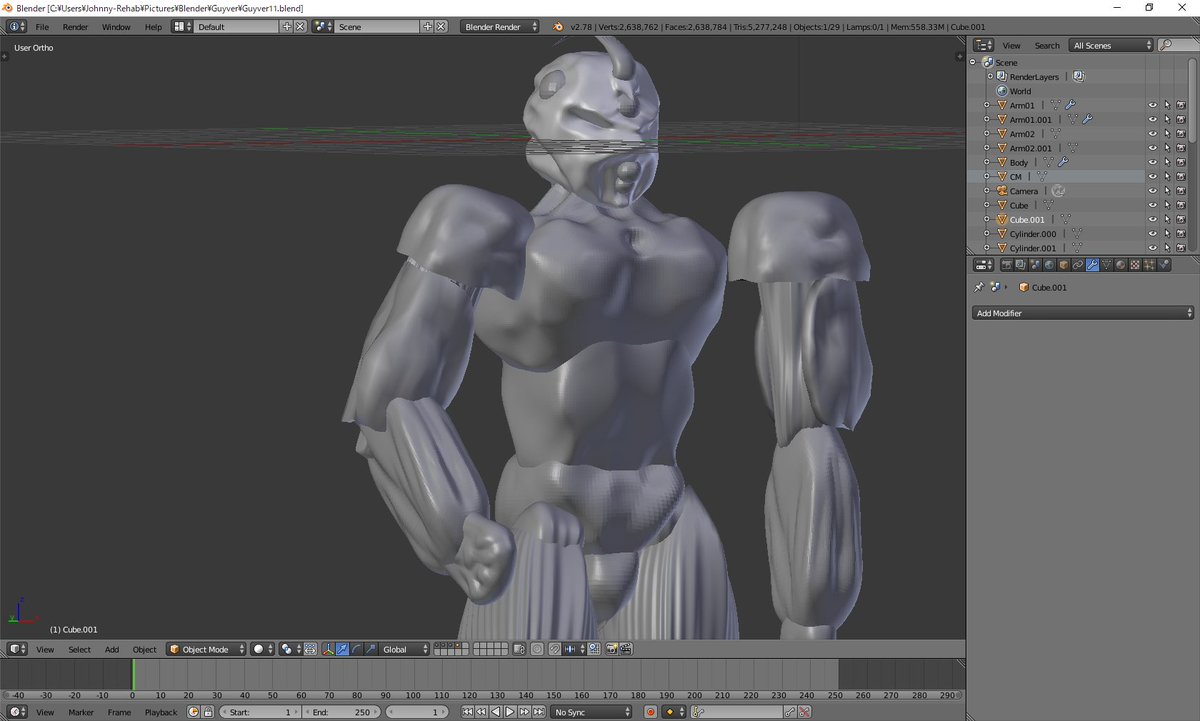Play the animation forward
The width and height of the screenshot is (1200, 721).
click(510, 712)
